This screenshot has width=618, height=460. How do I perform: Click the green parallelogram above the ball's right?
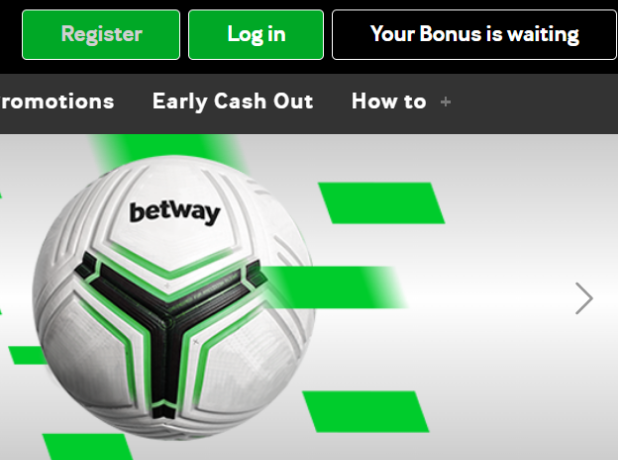coord(382,203)
